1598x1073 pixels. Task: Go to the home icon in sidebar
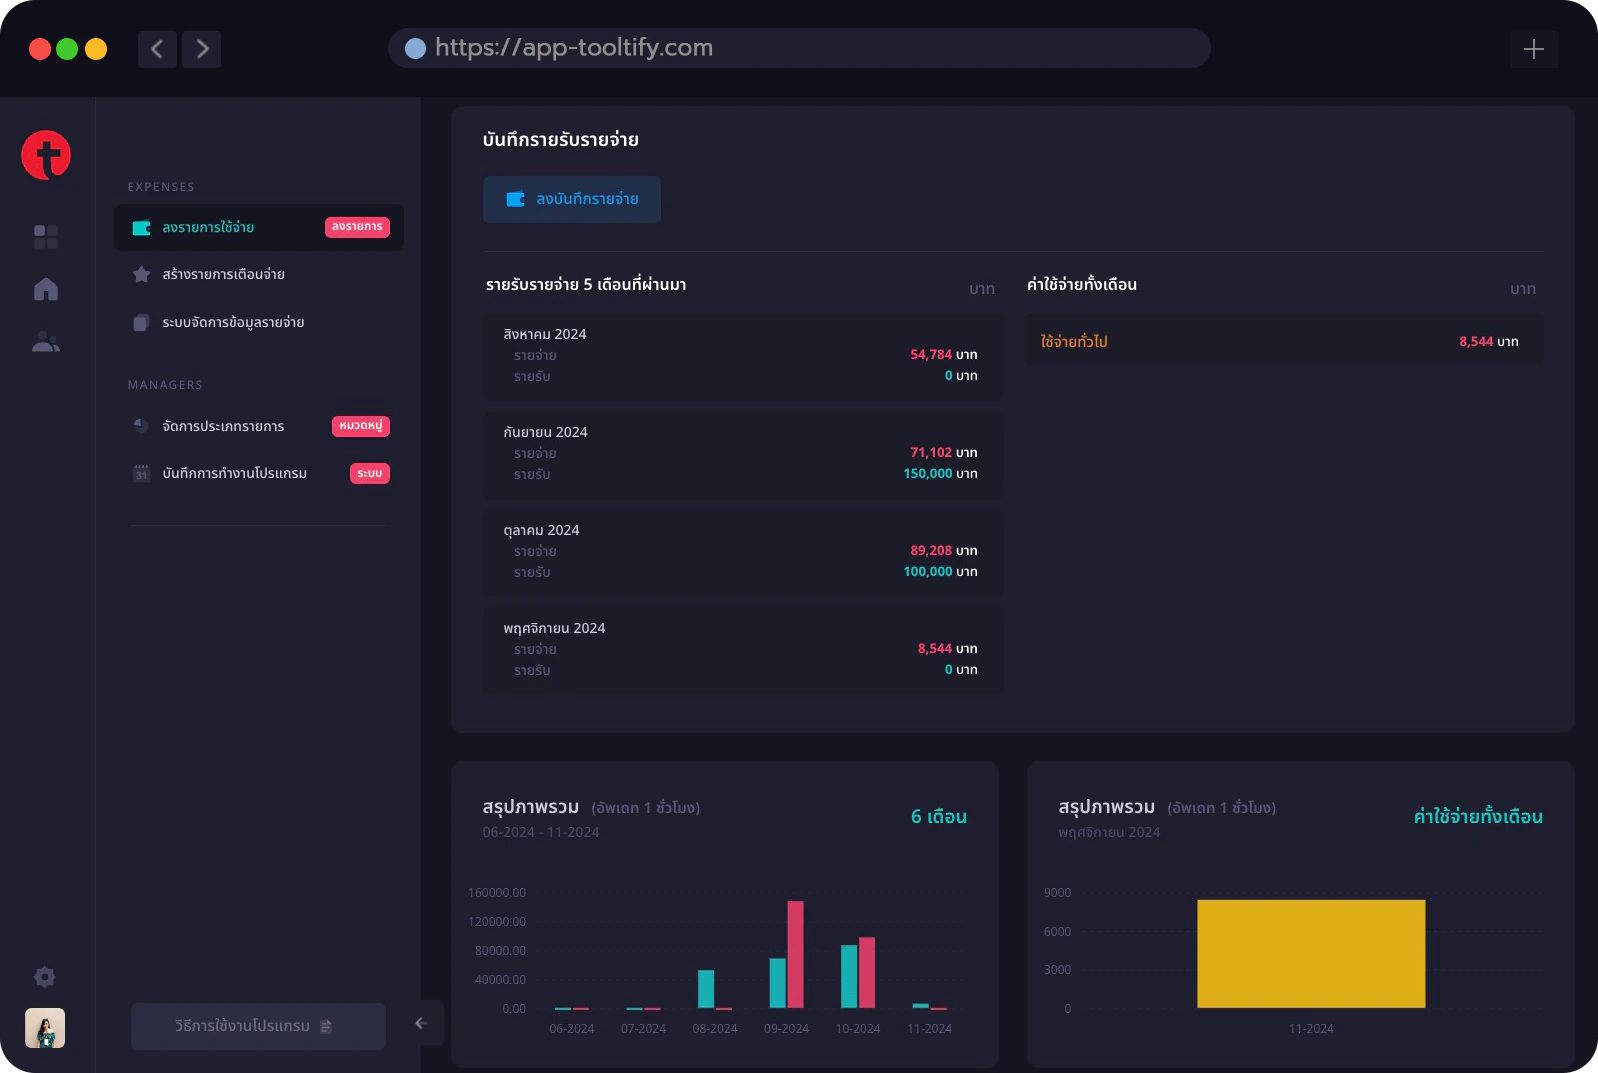(x=46, y=289)
